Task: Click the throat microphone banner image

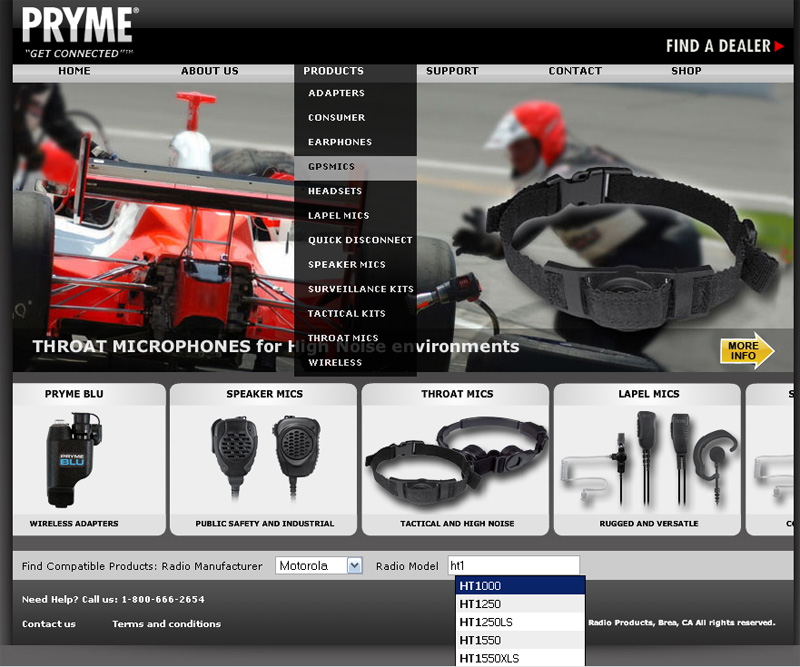Action: point(631,248)
